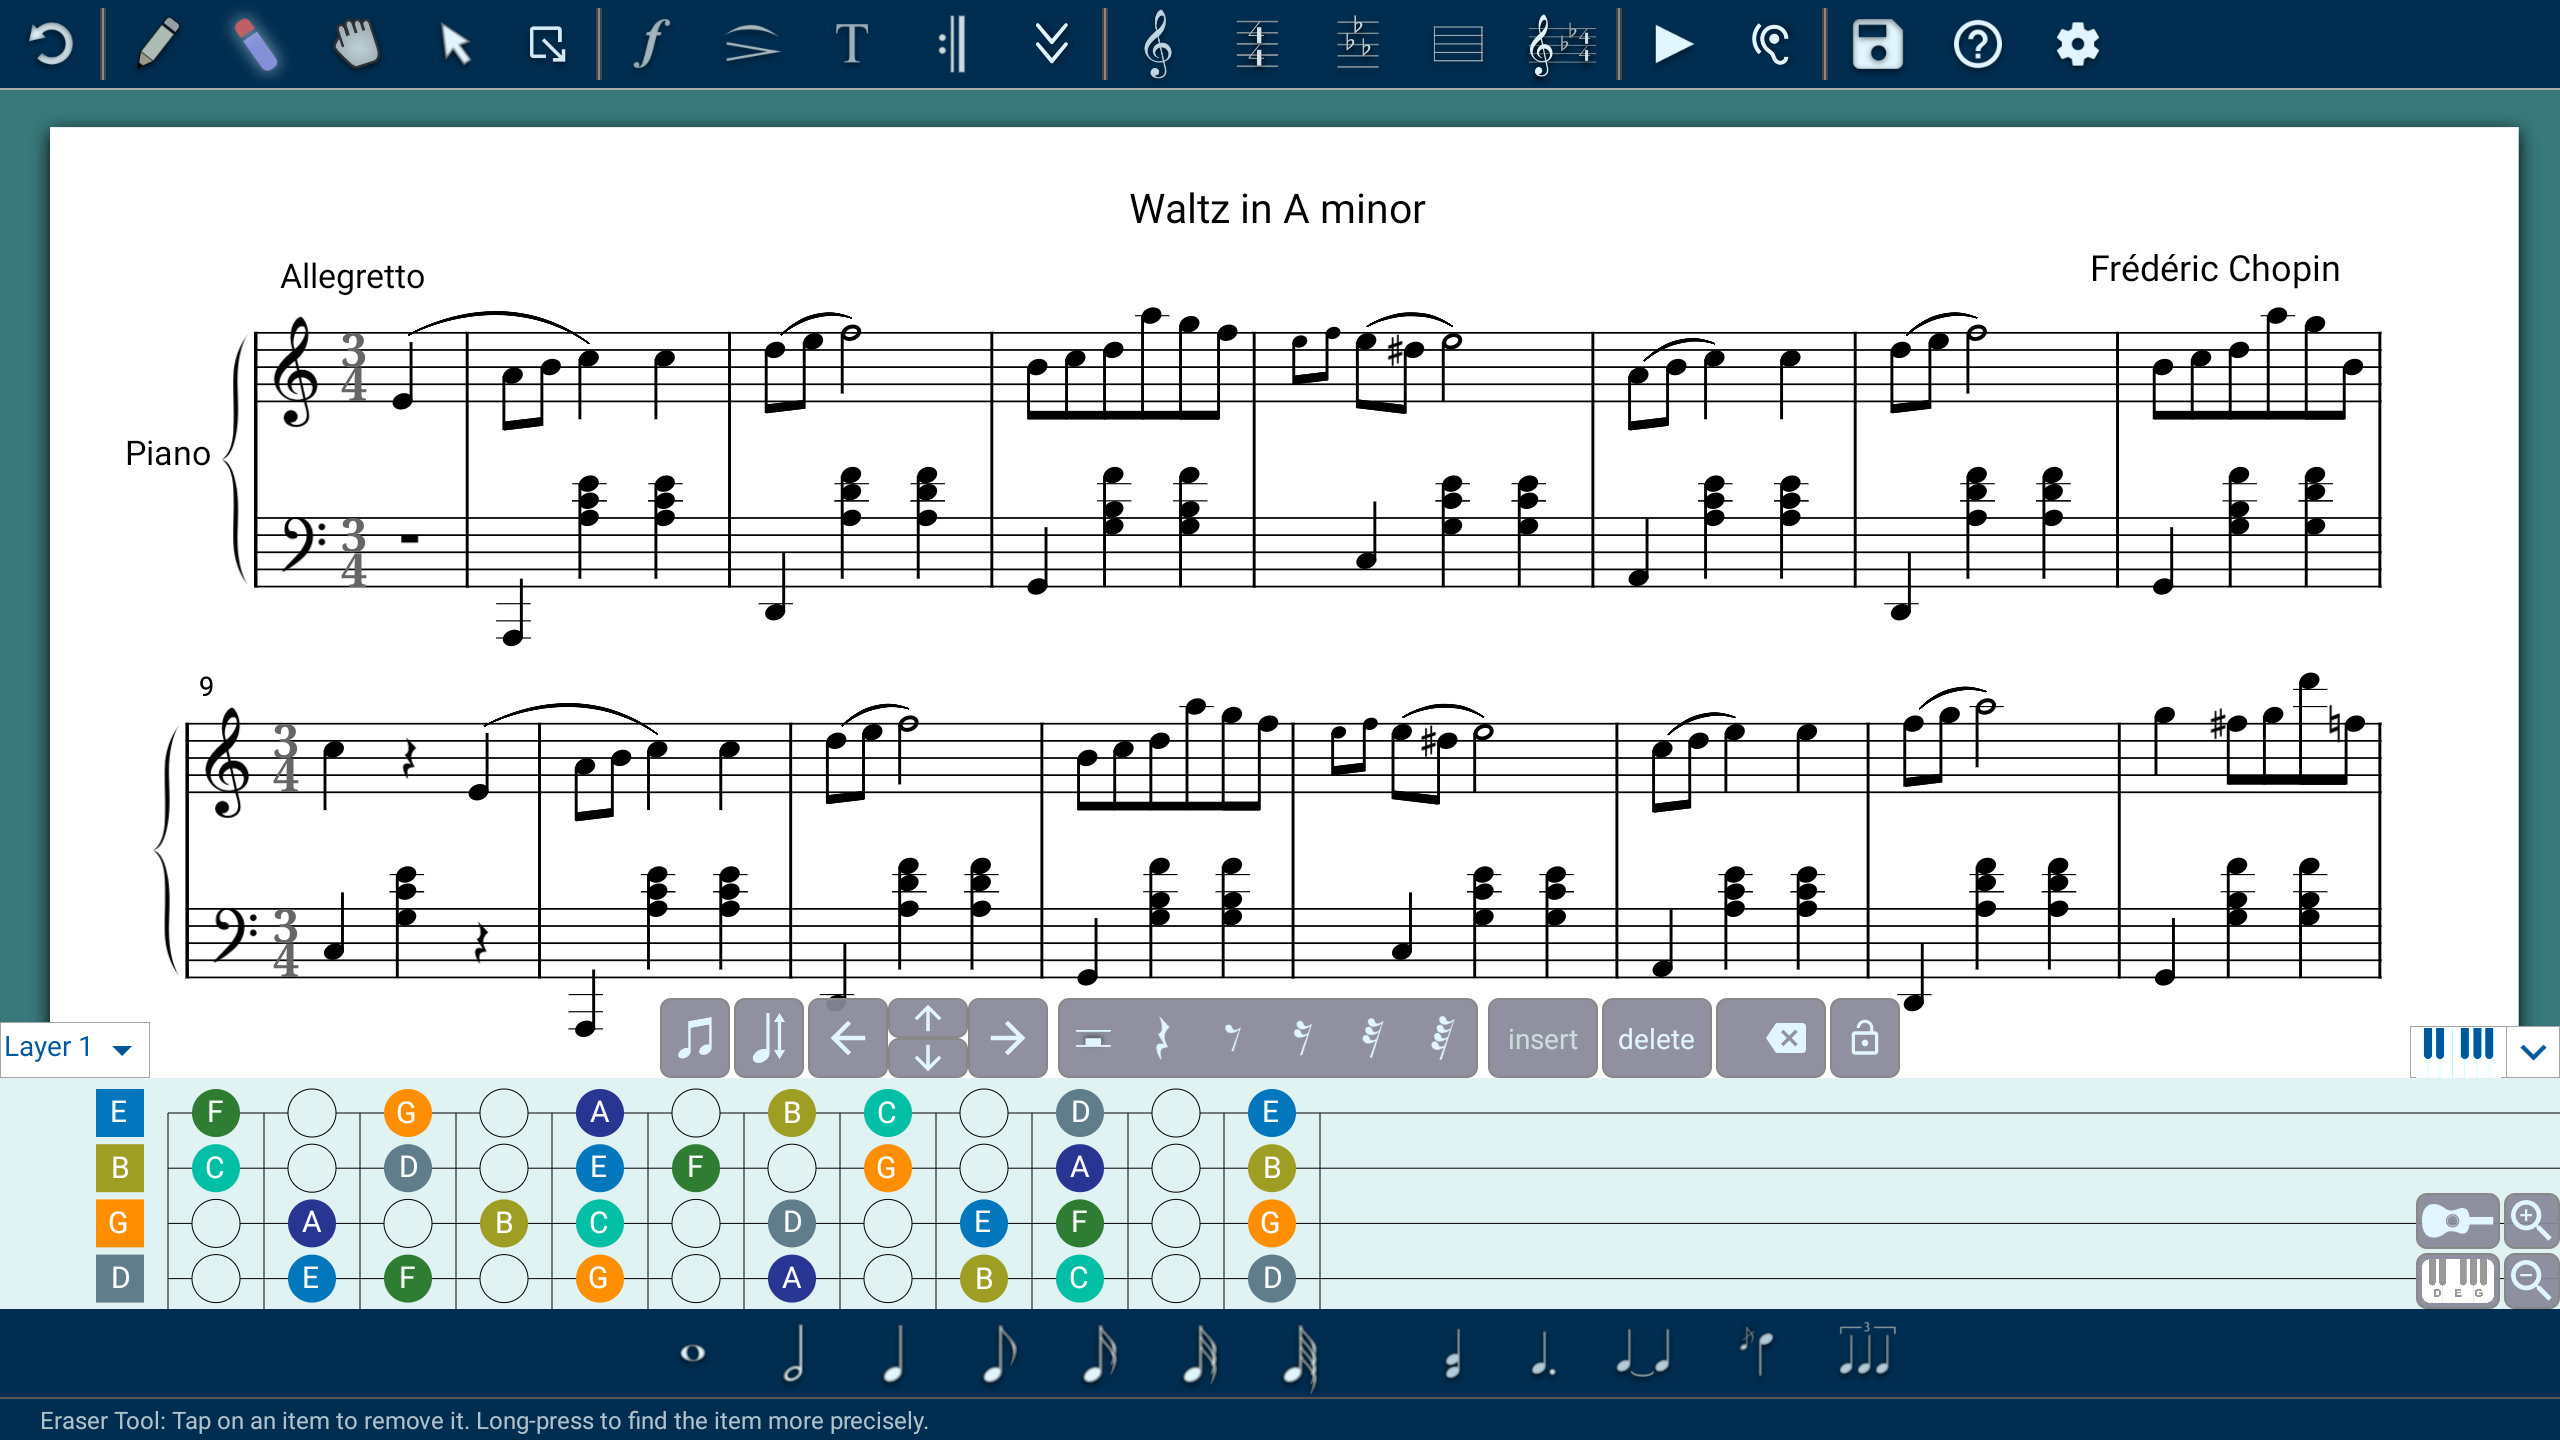The height and width of the screenshot is (1440, 2560).
Task: Choose the region selection tool
Action: pos(547,44)
